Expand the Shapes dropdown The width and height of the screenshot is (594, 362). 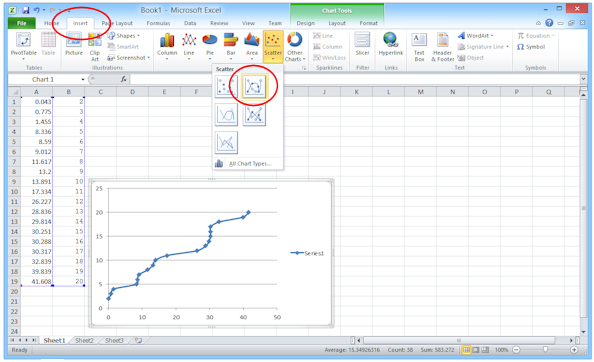[139, 36]
